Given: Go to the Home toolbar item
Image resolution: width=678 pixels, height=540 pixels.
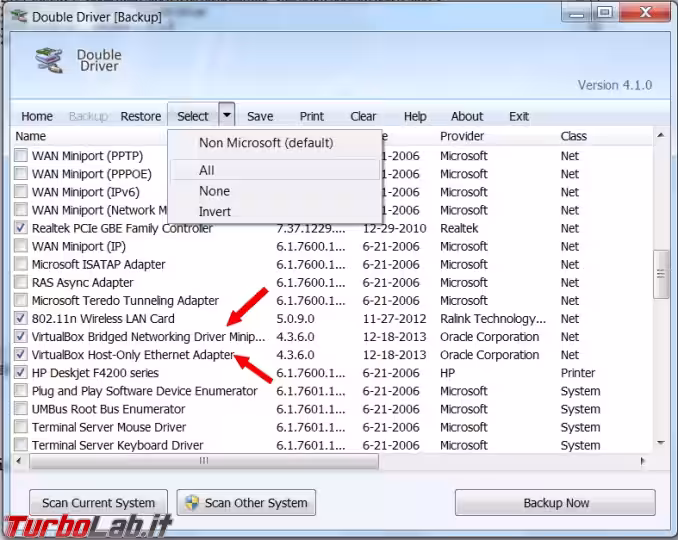Looking at the screenshot, I should pos(37,116).
